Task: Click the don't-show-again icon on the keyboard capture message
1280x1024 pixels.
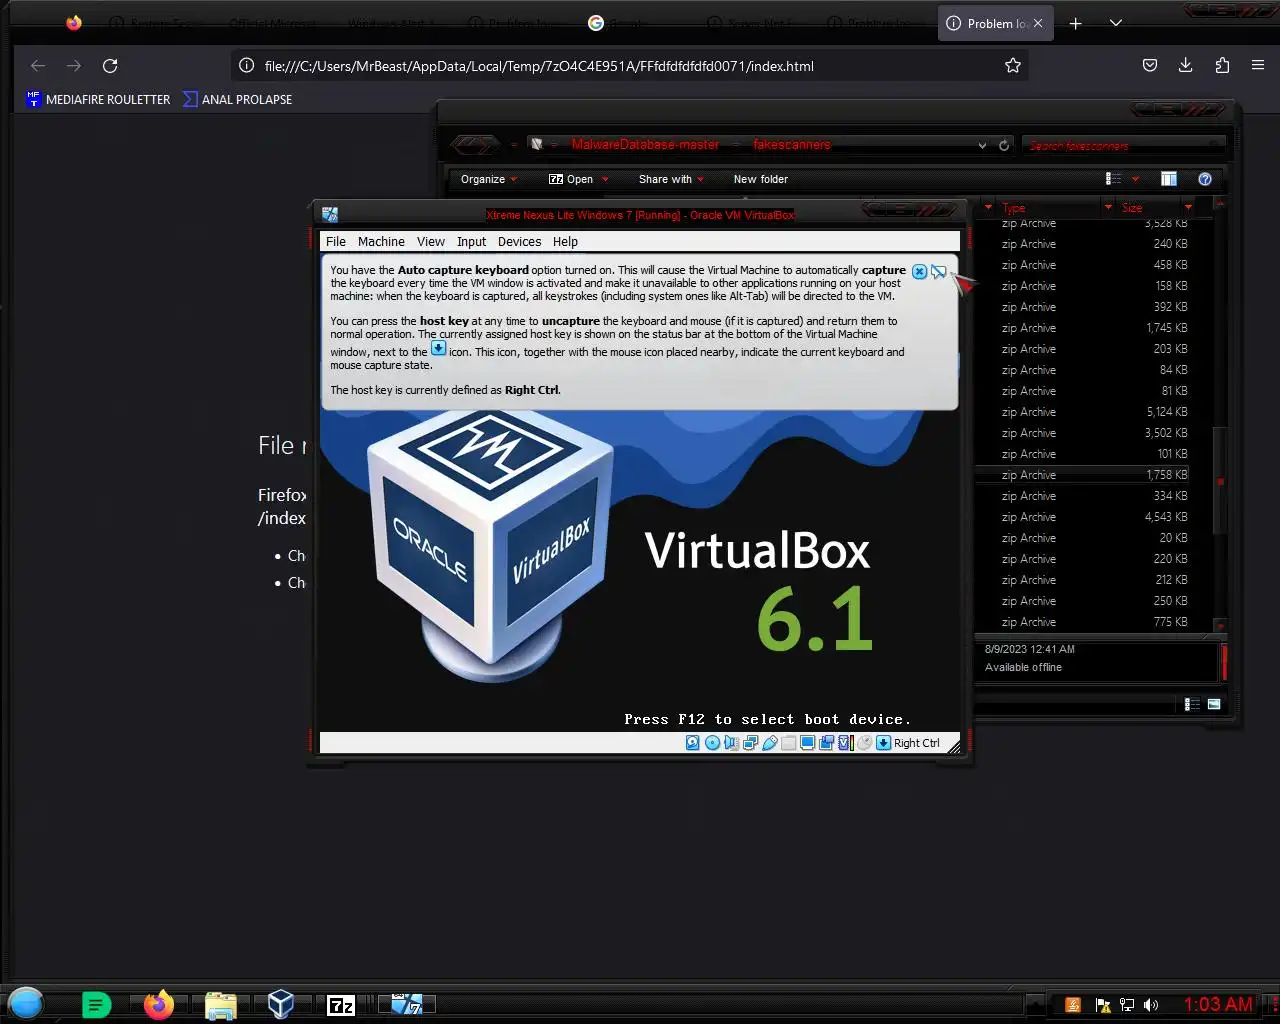Action: pos(938,271)
